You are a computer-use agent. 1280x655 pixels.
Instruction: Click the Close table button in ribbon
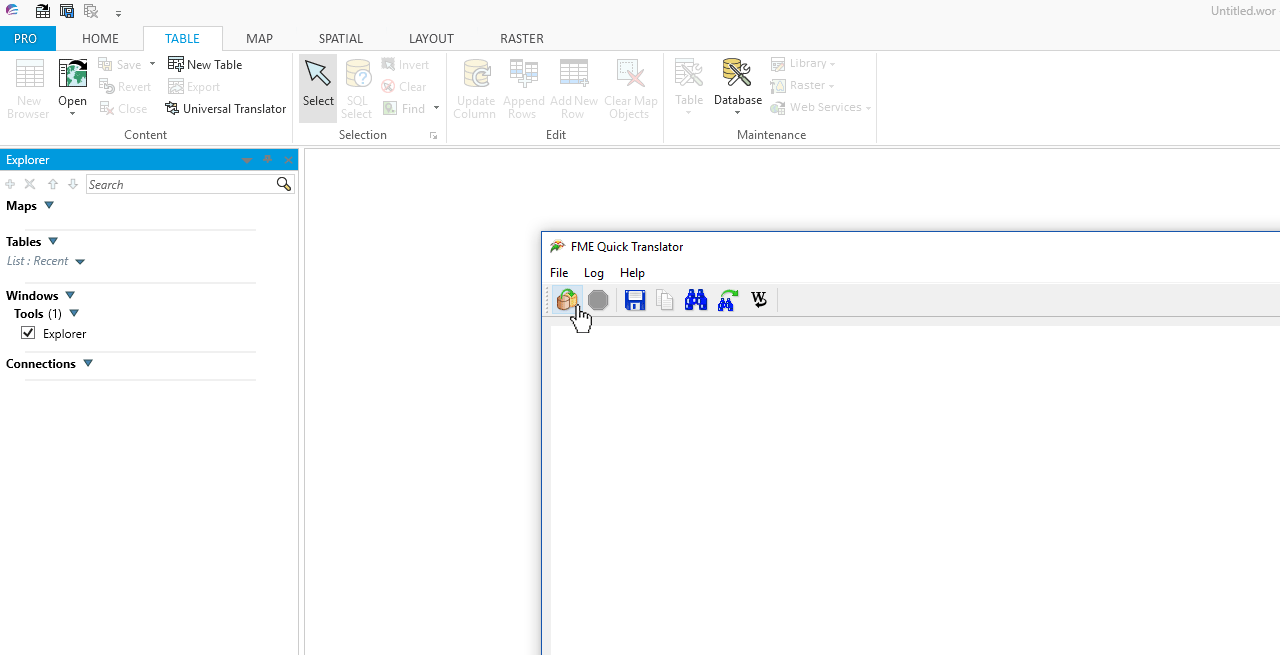[123, 109]
